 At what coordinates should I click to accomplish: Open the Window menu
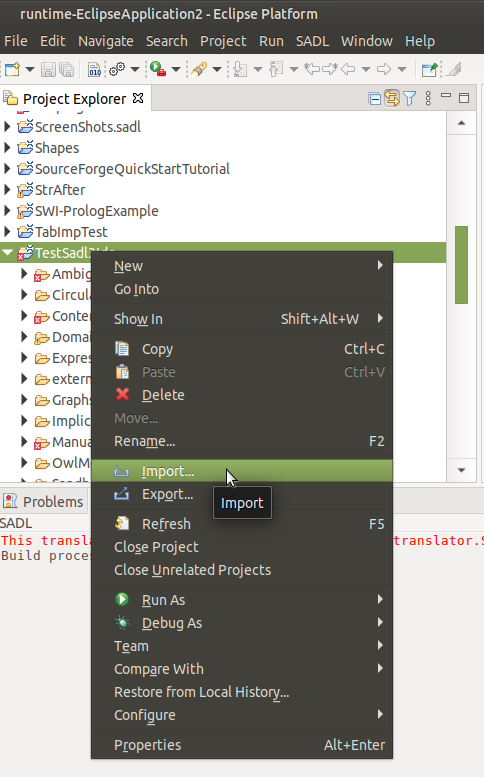pyautogui.click(x=367, y=41)
